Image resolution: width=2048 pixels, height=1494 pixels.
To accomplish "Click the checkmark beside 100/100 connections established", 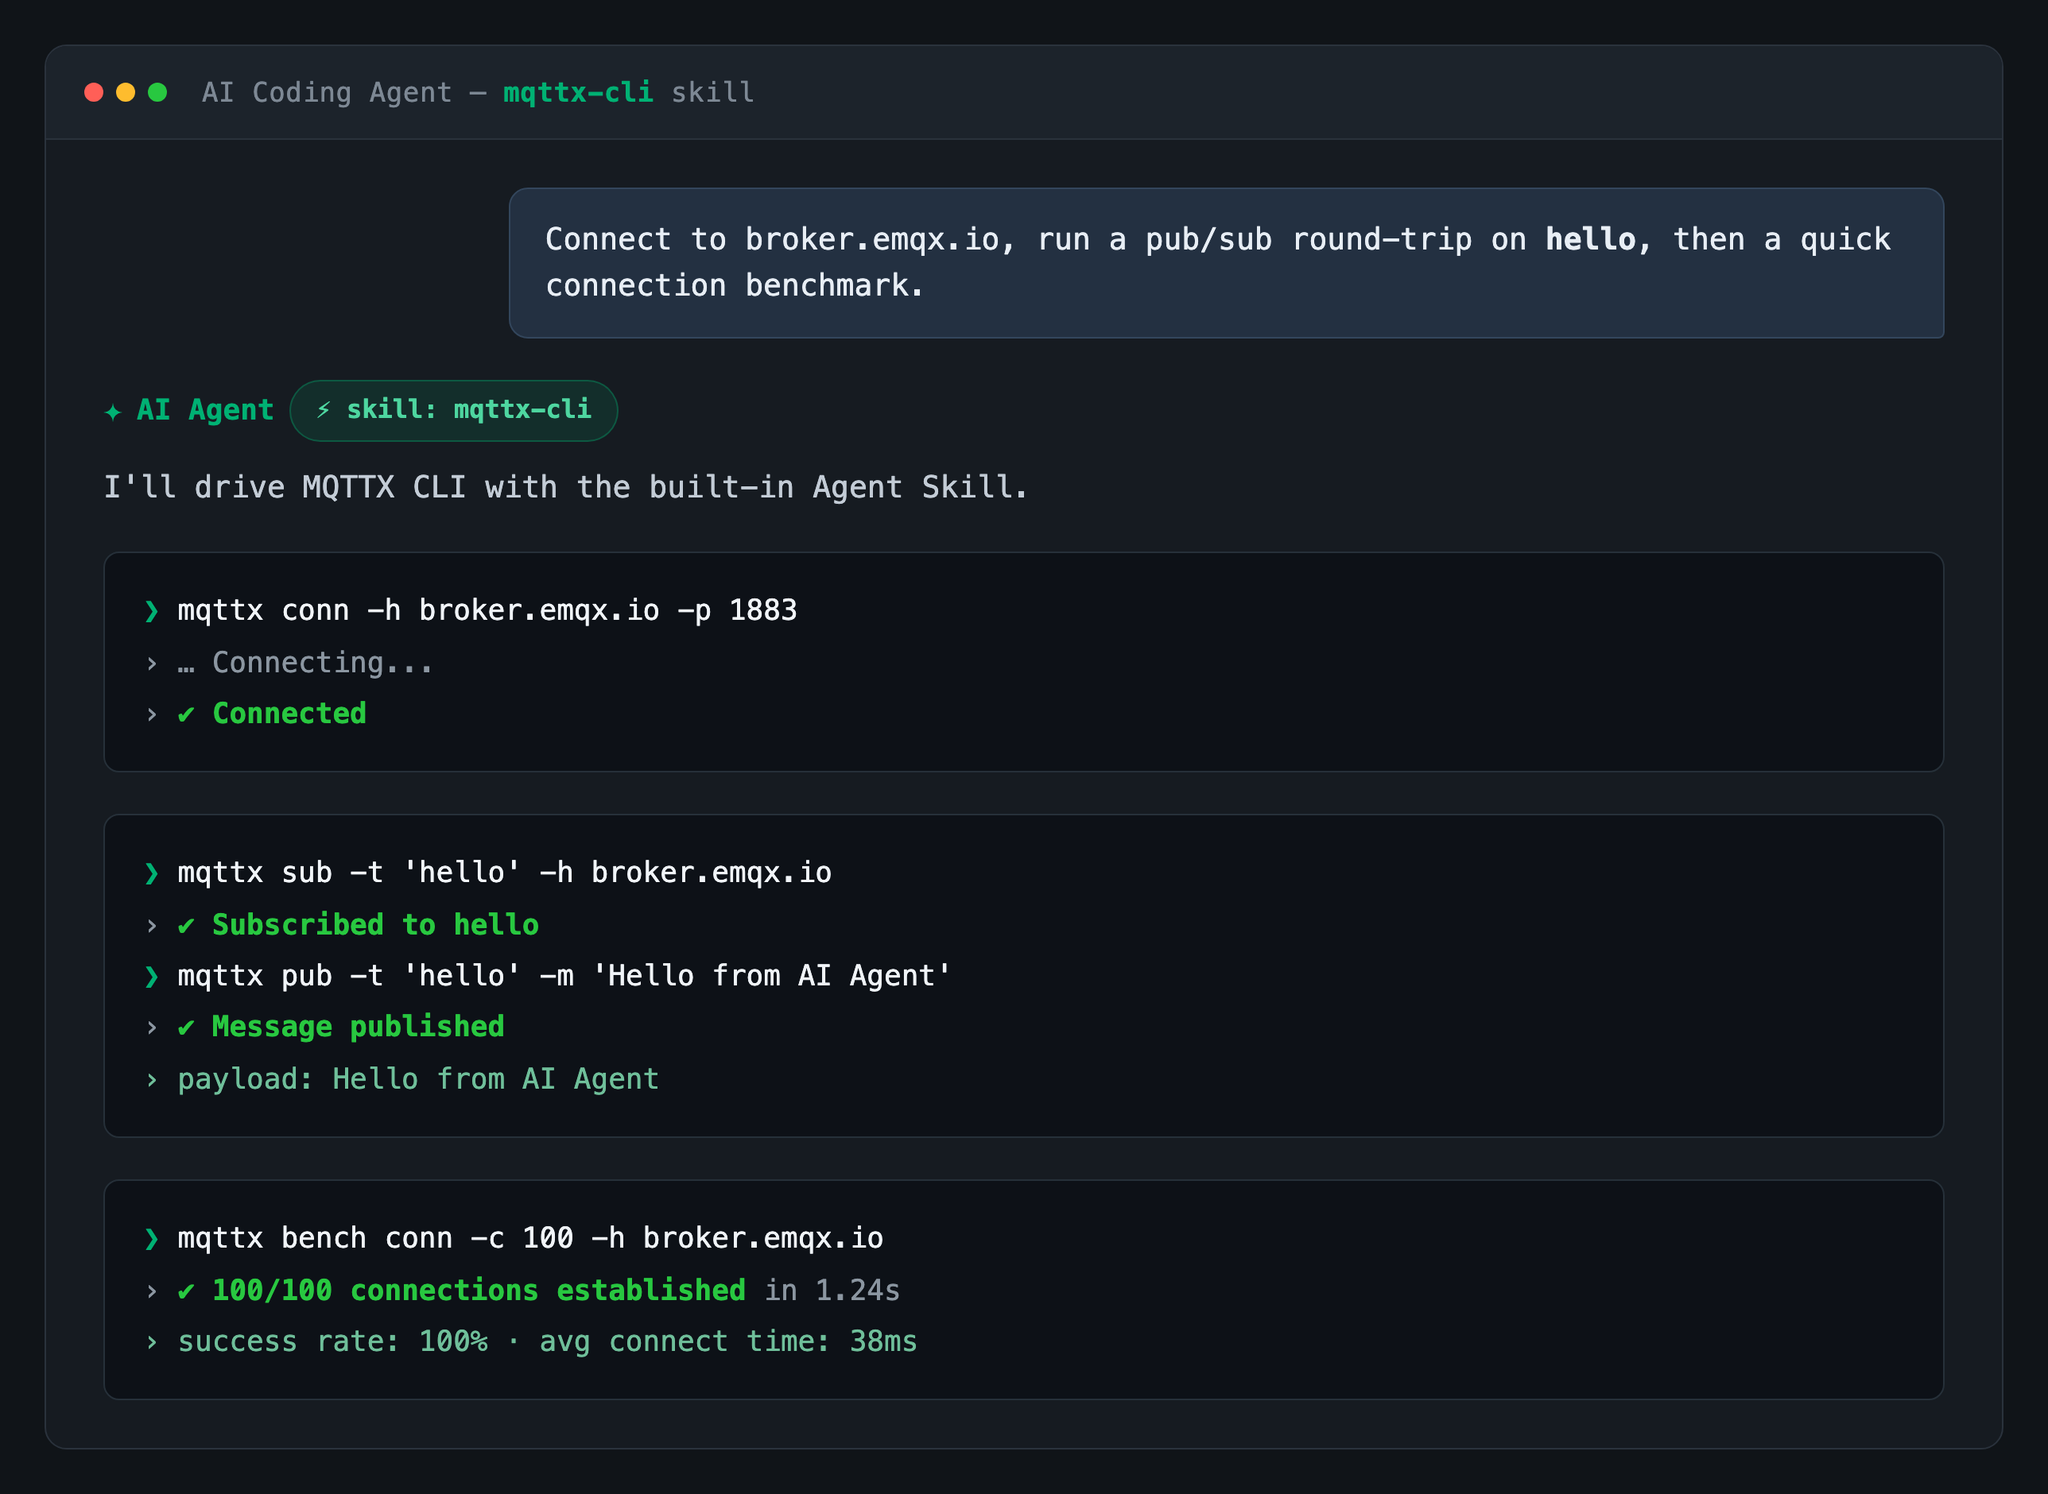I will [x=186, y=1291].
